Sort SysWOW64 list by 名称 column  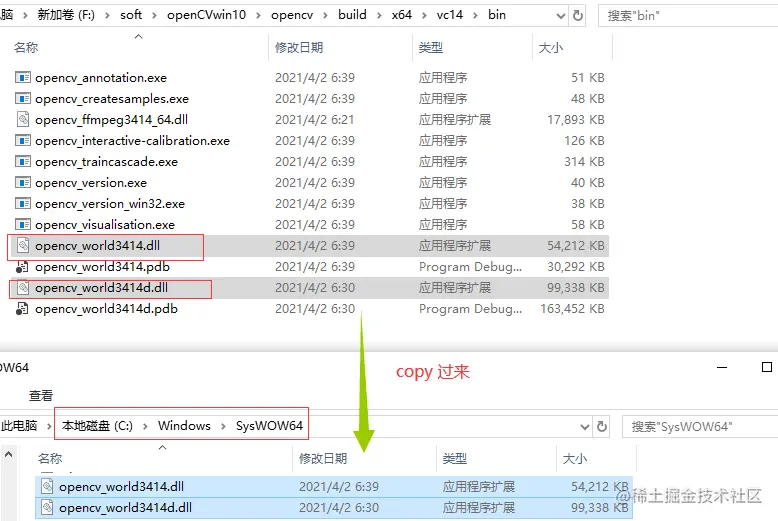coord(50,458)
